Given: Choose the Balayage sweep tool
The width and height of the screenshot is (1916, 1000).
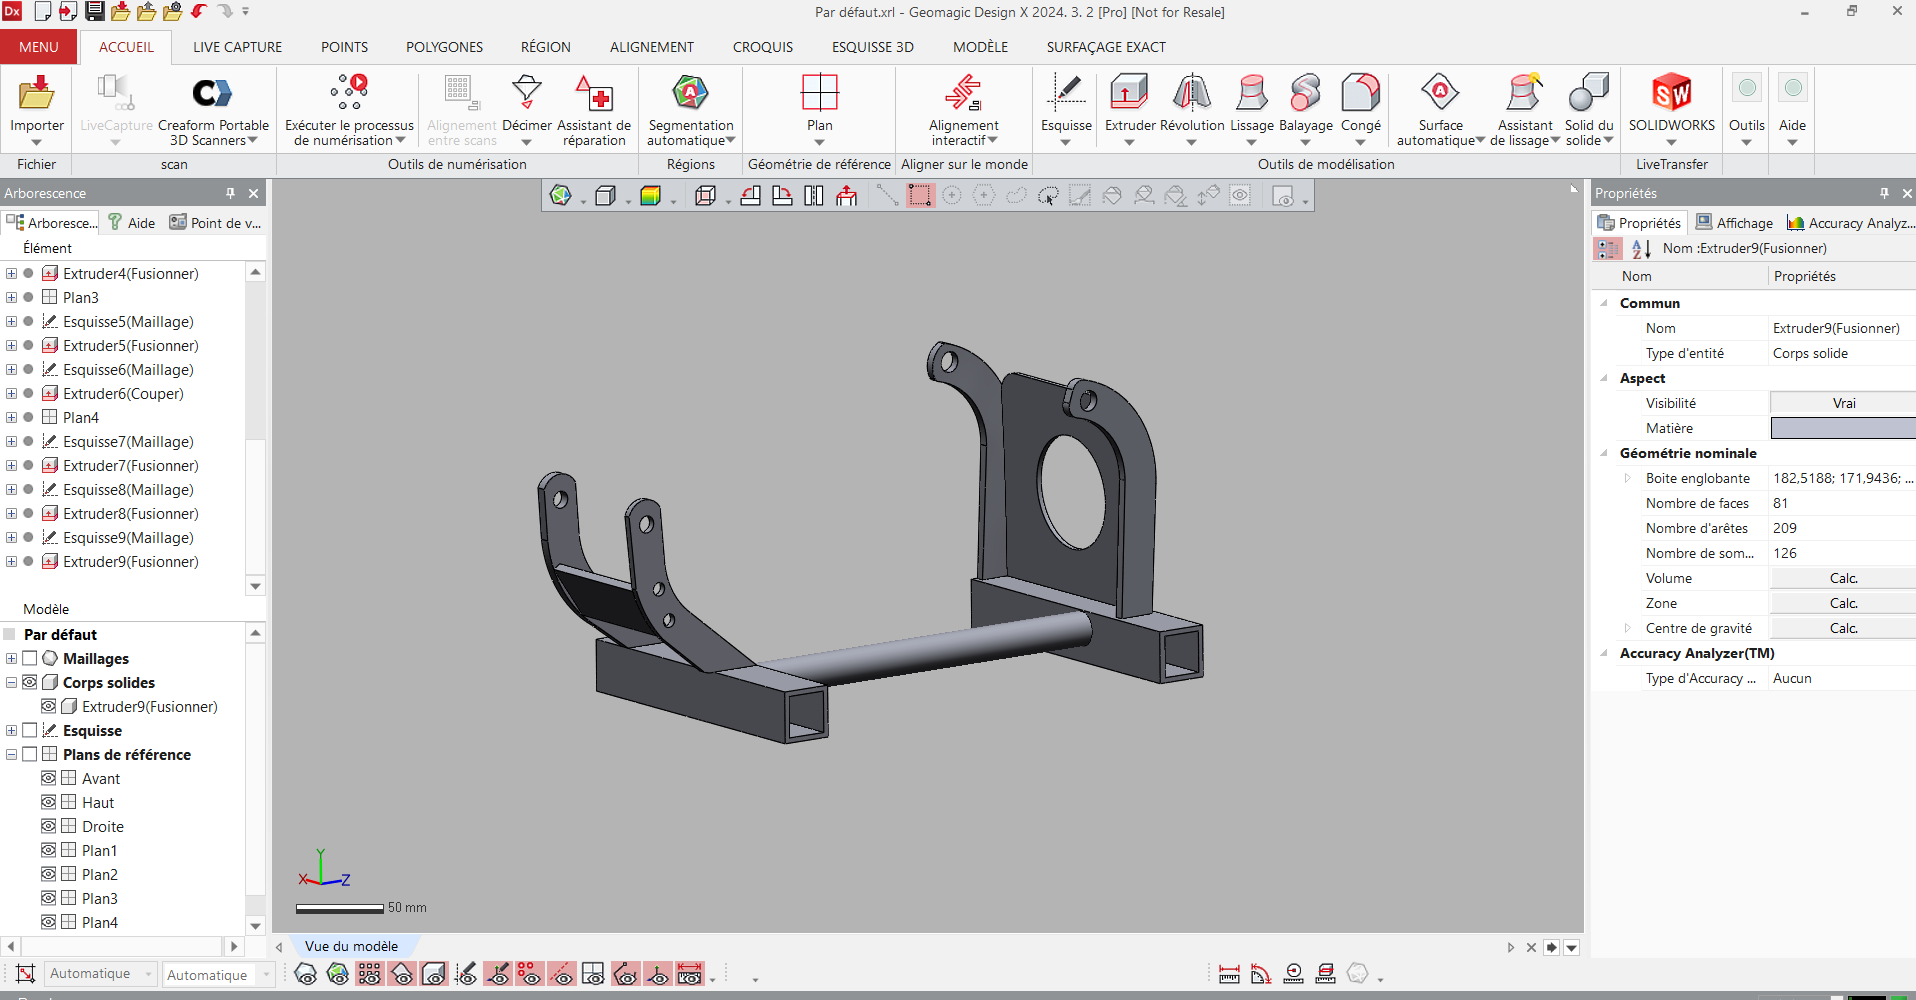Looking at the screenshot, I should pyautogui.click(x=1306, y=93).
